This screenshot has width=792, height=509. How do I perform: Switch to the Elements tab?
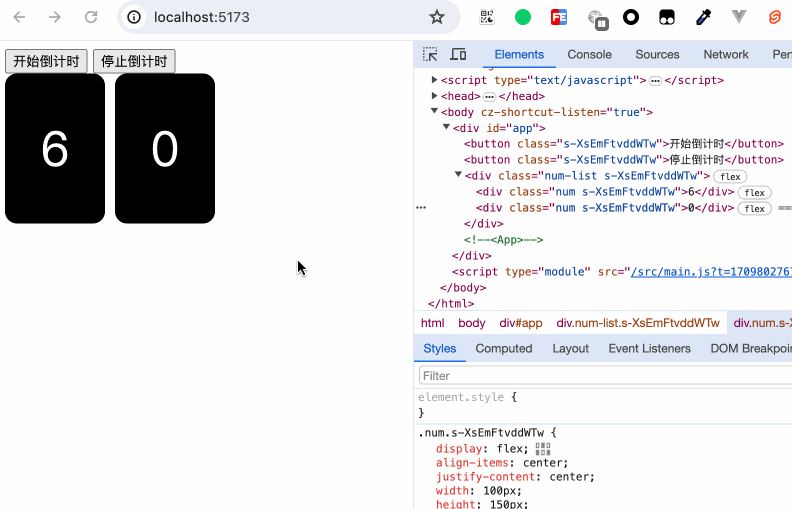[519, 55]
